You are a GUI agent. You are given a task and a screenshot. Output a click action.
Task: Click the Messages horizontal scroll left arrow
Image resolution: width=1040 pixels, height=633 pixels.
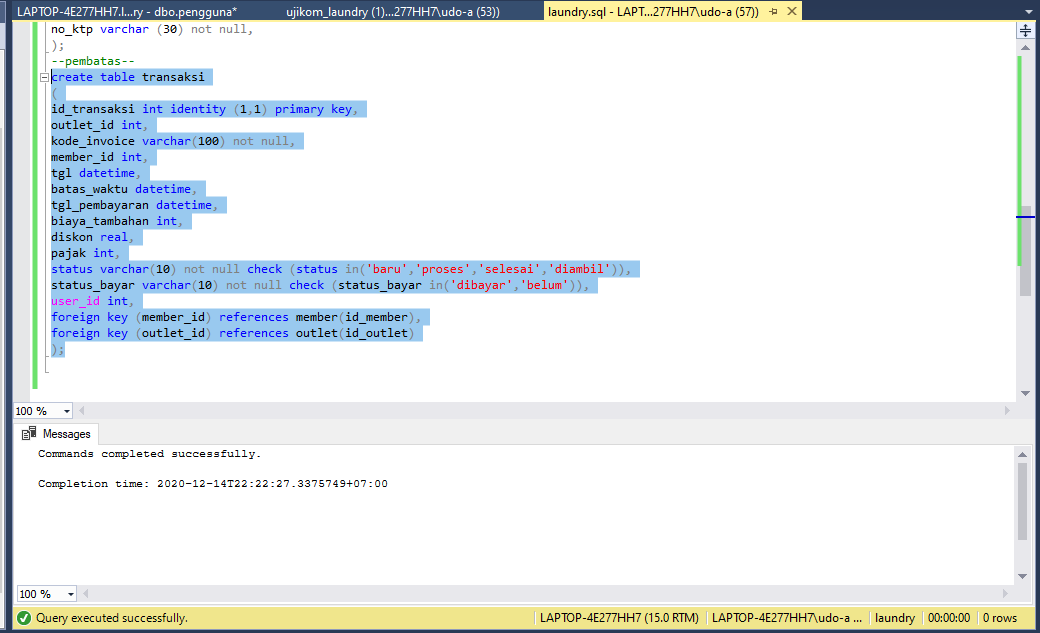point(86,593)
